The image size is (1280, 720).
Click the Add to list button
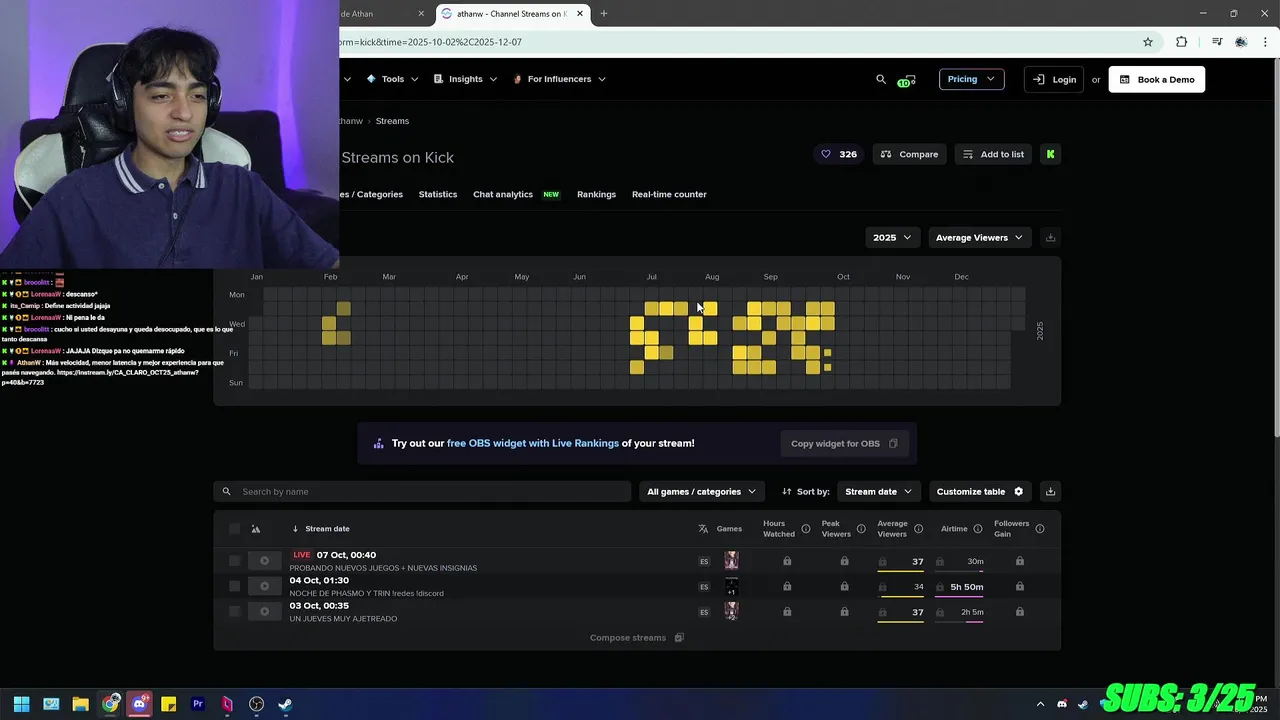(x=993, y=154)
